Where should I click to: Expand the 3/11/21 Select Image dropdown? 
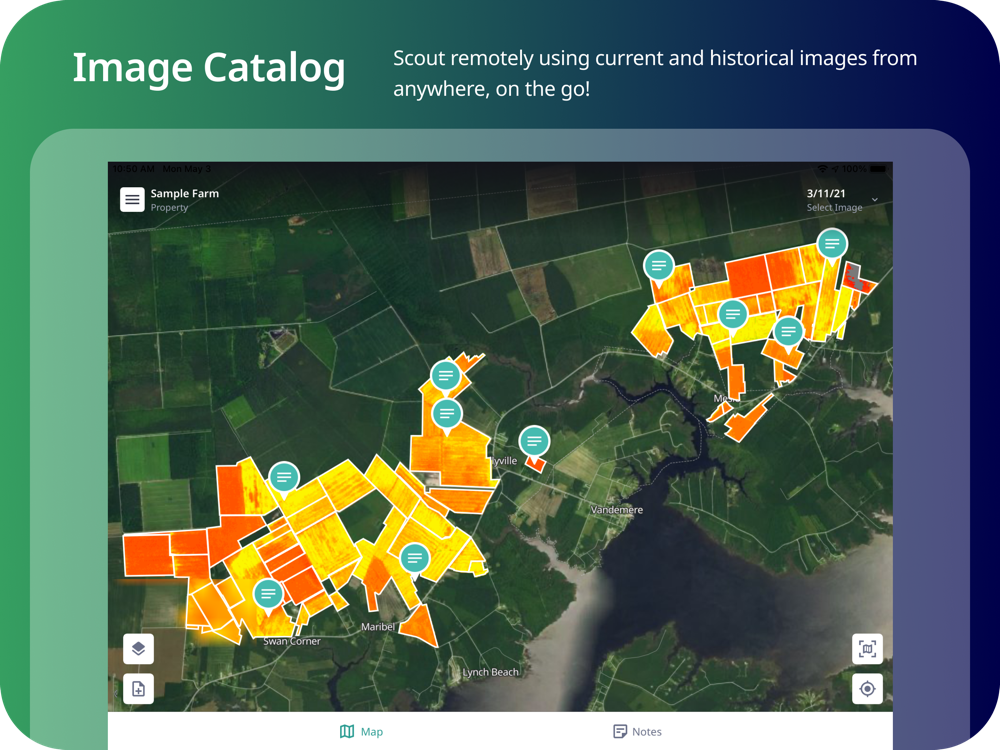coord(841,200)
